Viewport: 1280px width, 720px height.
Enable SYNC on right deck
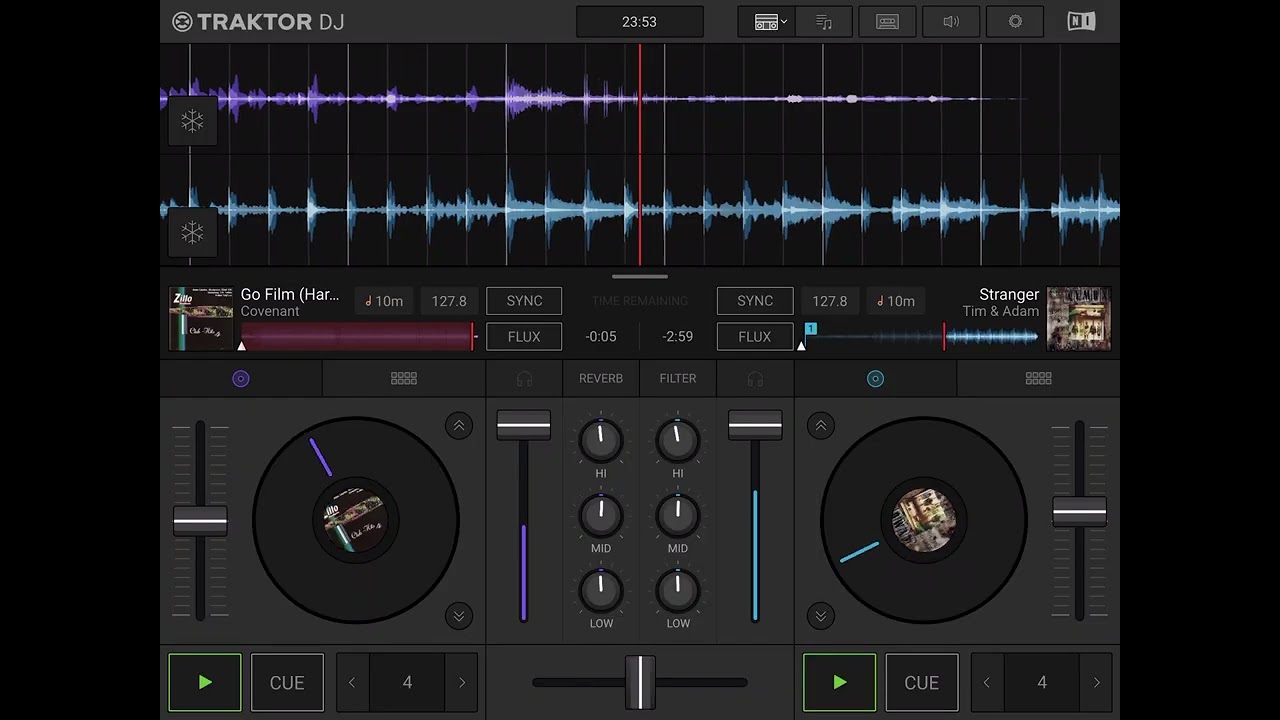click(755, 301)
